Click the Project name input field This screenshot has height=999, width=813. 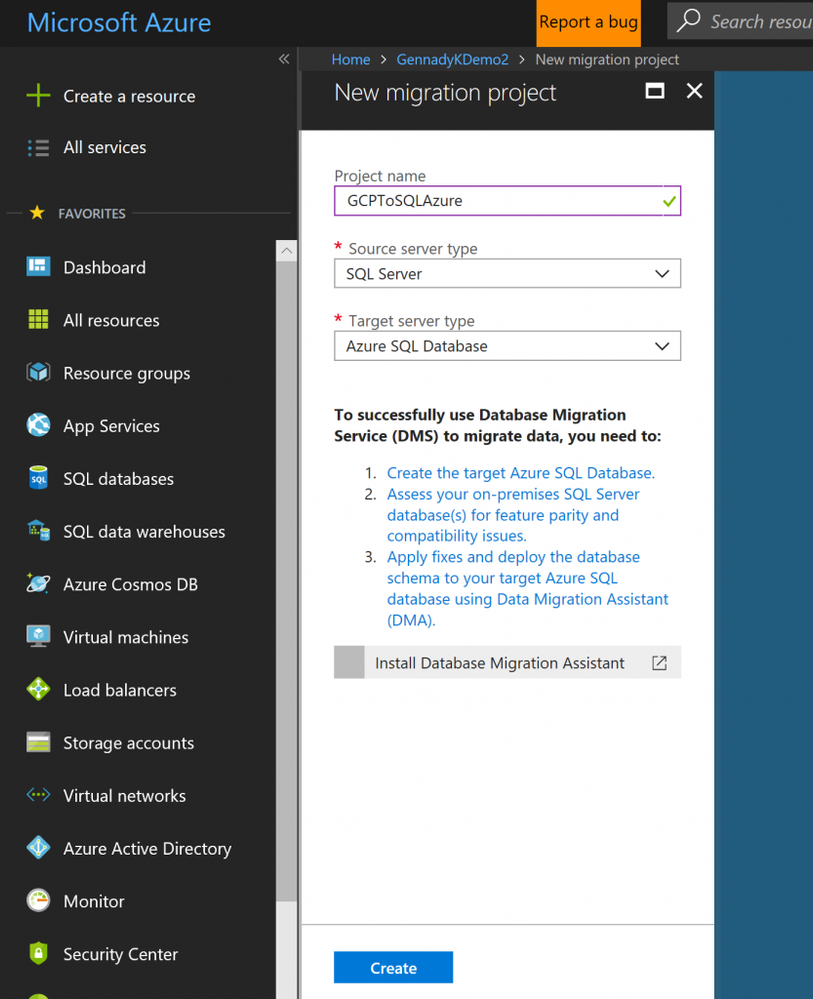[x=507, y=201]
